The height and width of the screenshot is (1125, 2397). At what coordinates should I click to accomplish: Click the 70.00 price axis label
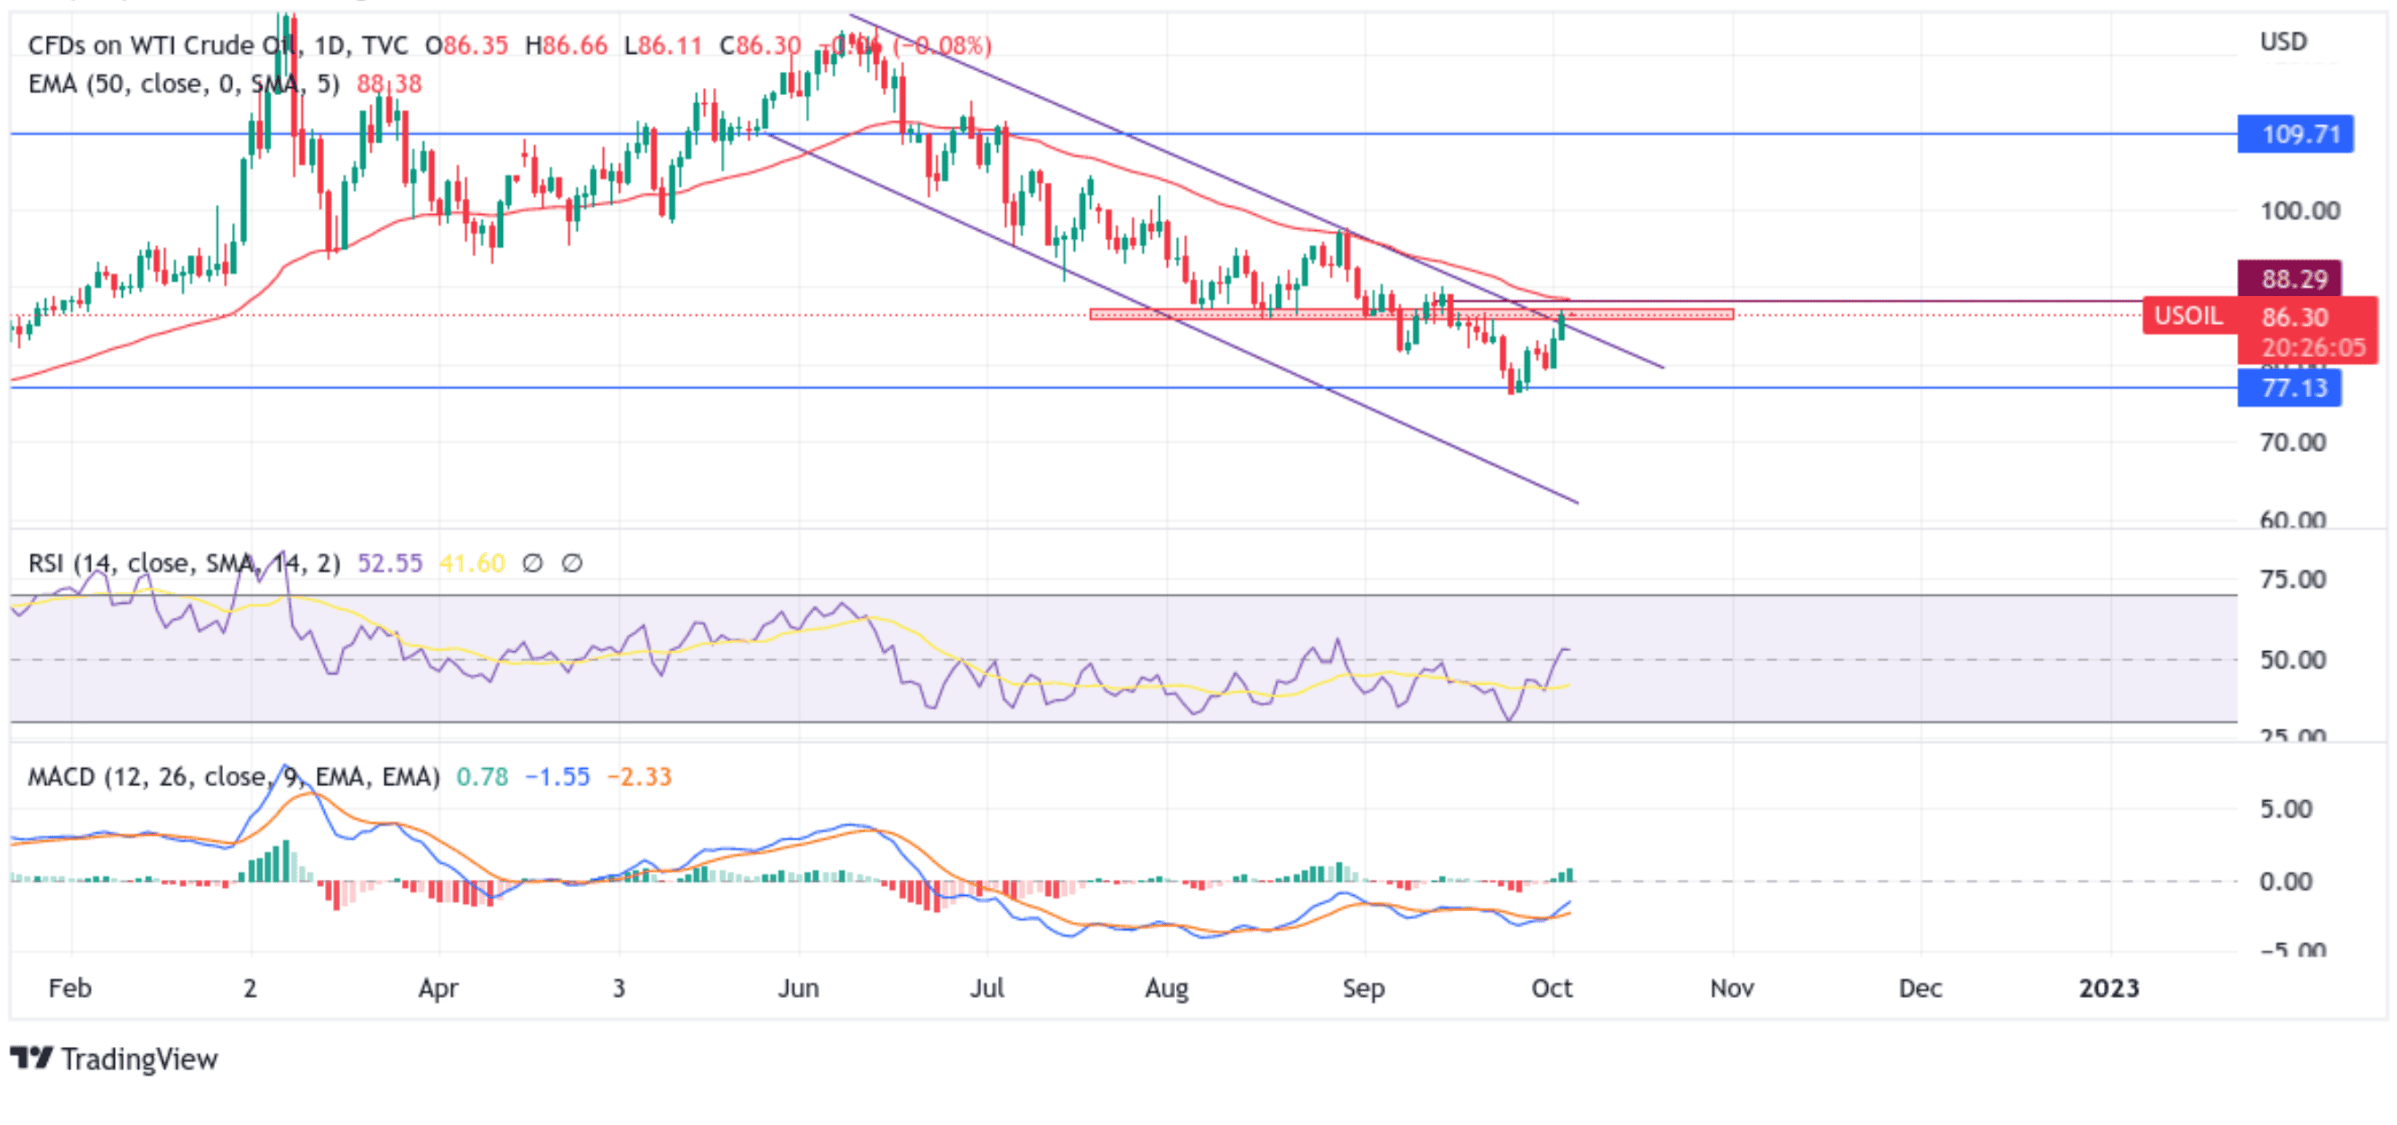(x=2293, y=442)
